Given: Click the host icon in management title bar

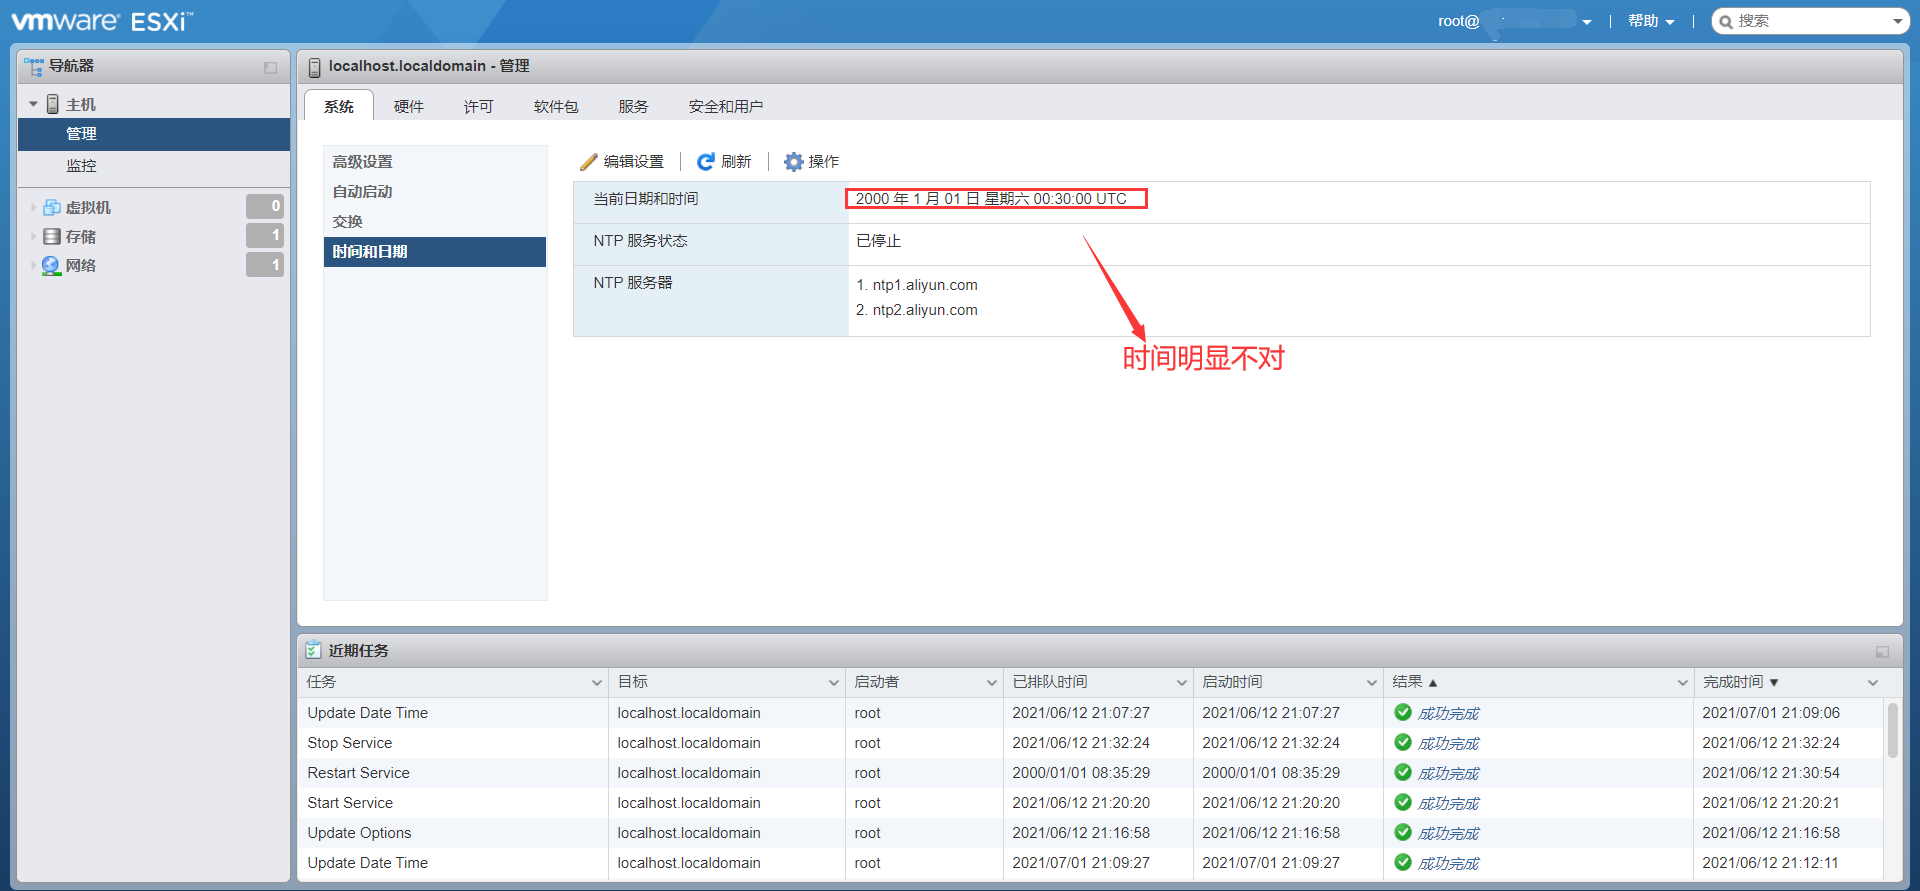Looking at the screenshot, I should 315,67.
